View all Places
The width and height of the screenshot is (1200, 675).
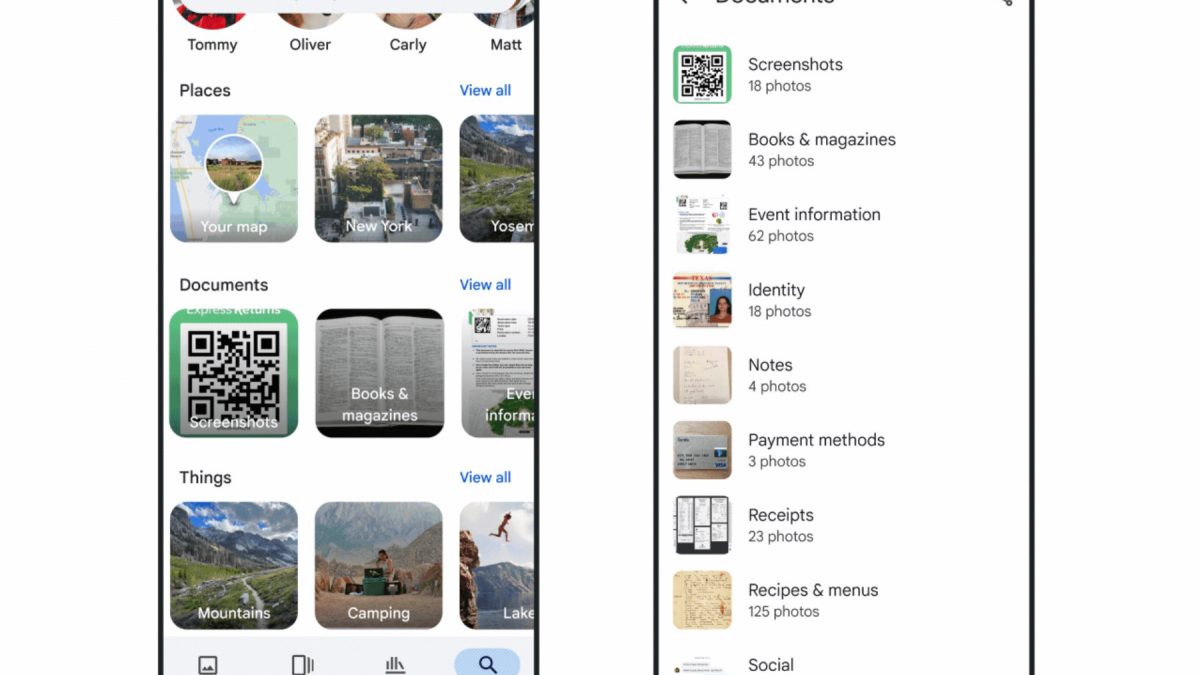(x=485, y=90)
